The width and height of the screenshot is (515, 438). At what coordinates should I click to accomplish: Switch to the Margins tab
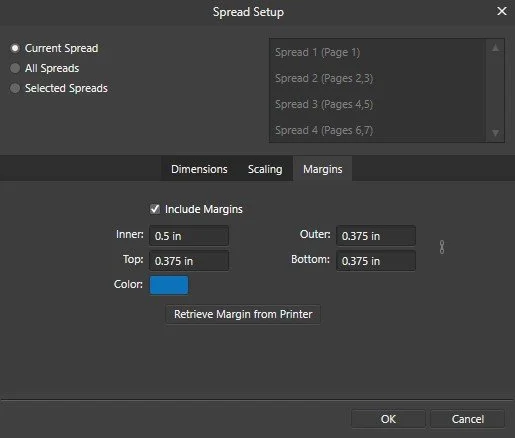[323, 169]
